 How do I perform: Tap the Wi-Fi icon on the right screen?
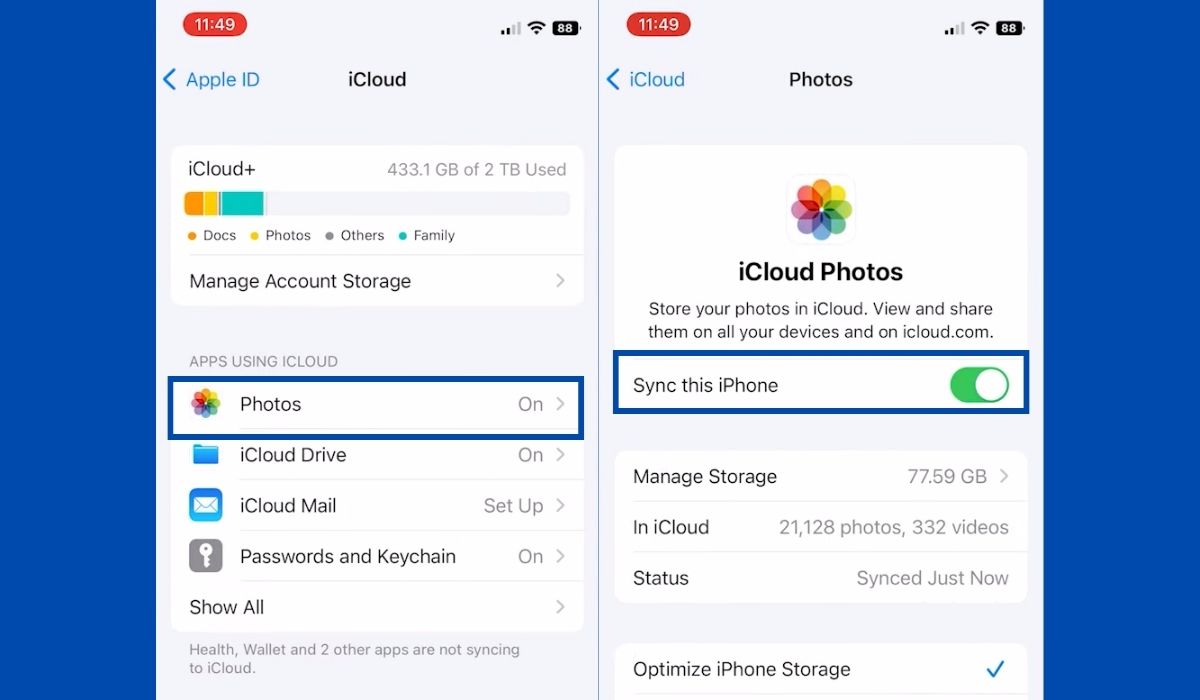980,28
